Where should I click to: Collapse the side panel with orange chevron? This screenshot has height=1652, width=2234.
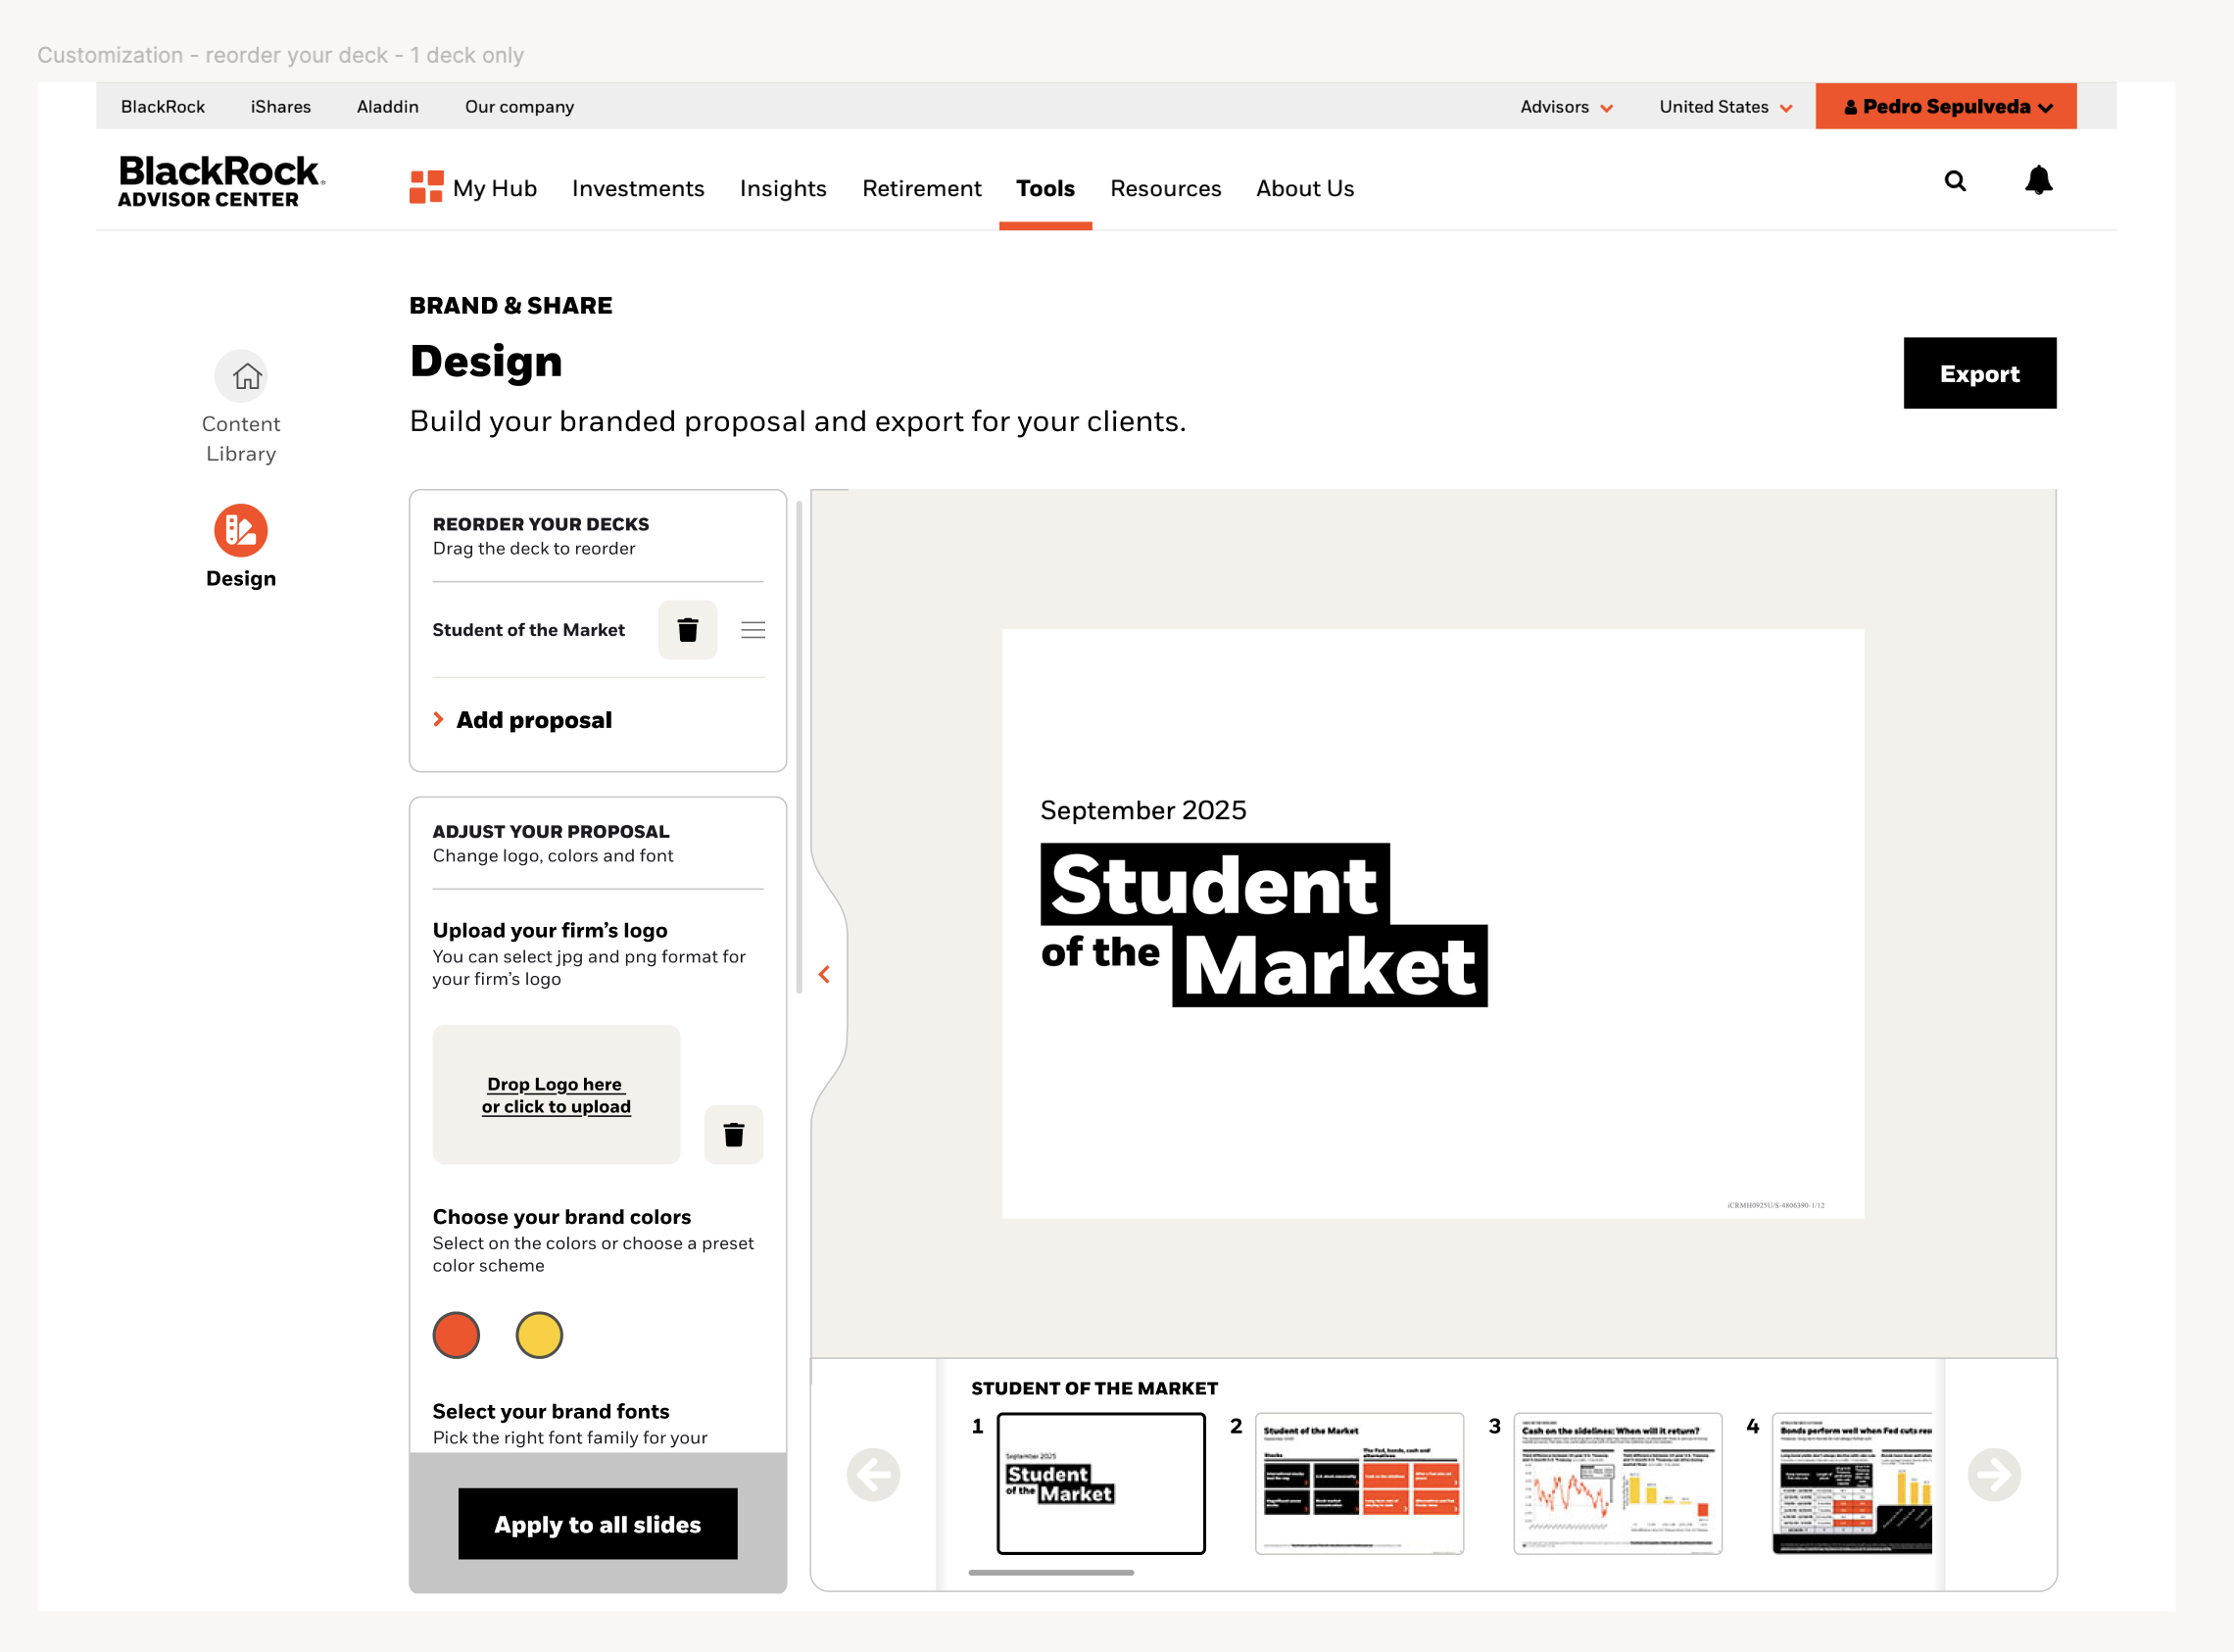click(824, 974)
